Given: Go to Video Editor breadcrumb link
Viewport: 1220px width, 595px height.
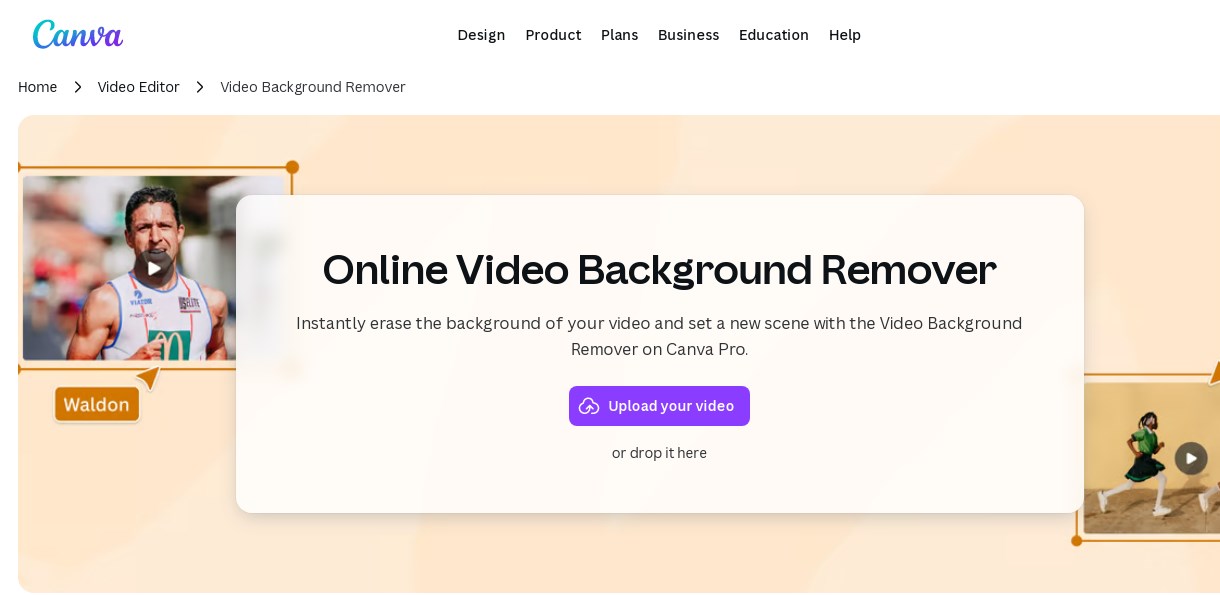Looking at the screenshot, I should point(139,87).
